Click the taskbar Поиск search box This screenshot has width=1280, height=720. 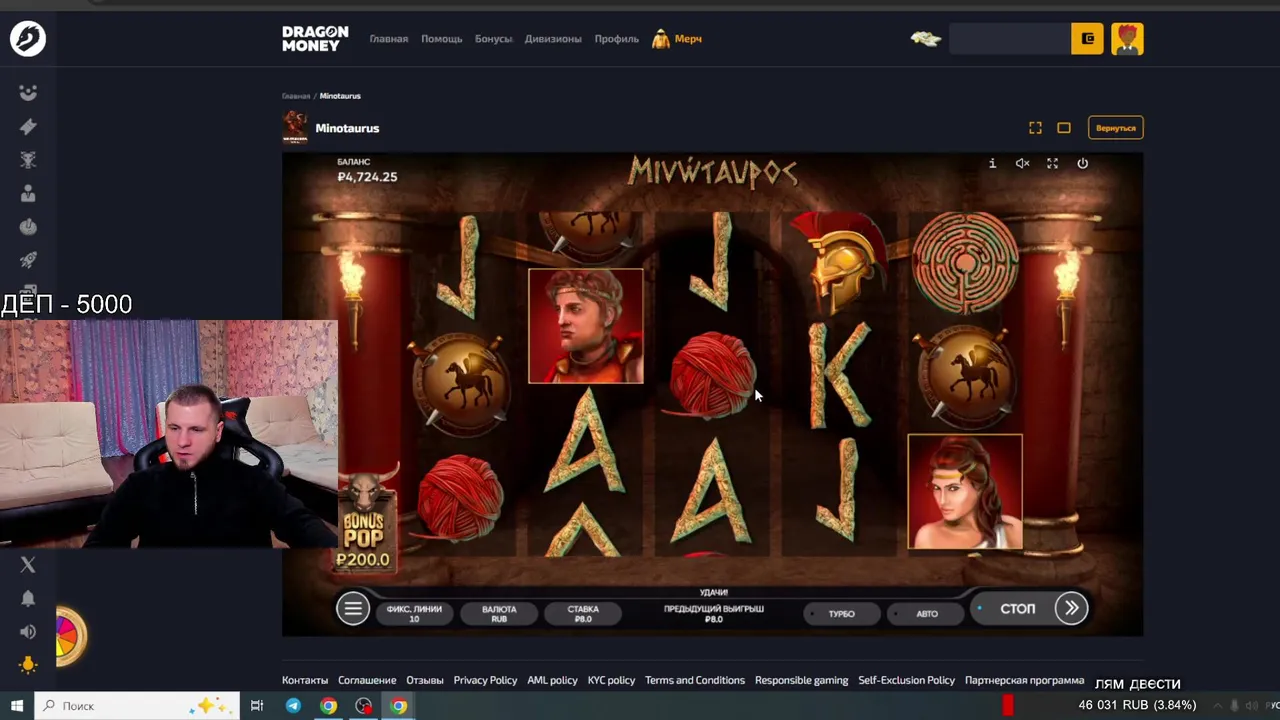(138, 706)
